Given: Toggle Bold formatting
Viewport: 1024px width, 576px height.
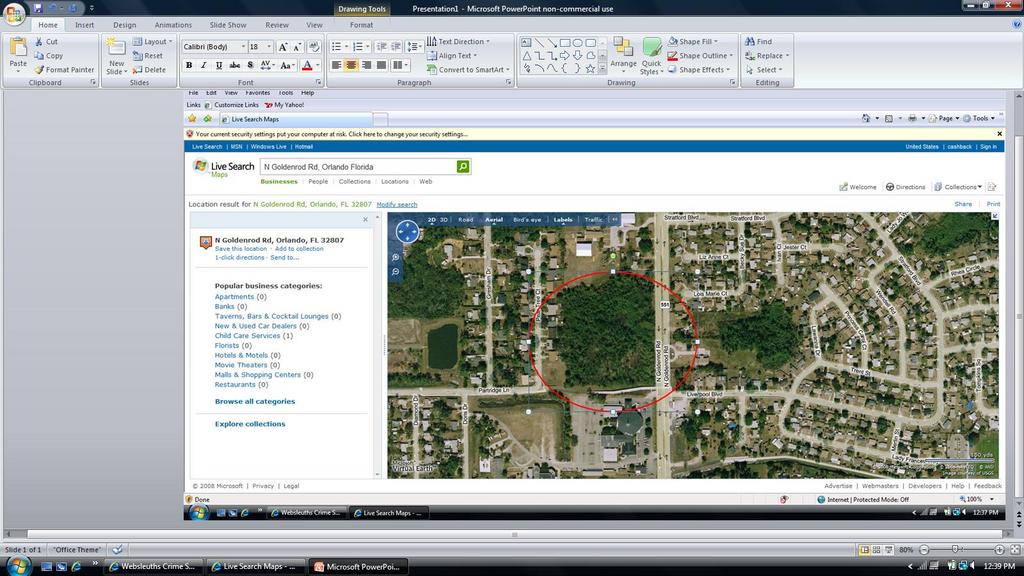Looking at the screenshot, I should pos(188,65).
